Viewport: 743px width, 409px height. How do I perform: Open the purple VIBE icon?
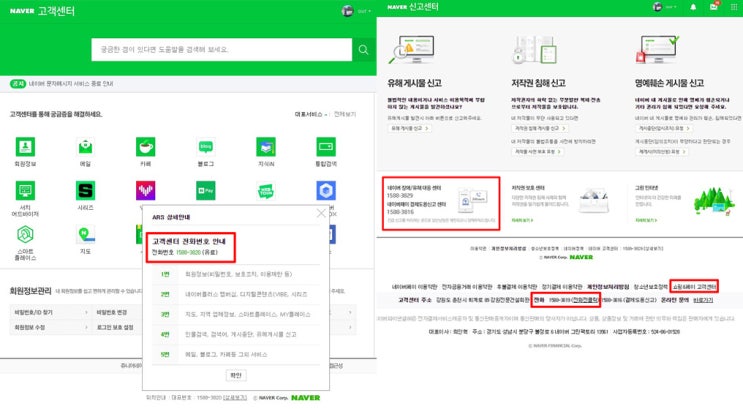point(145,191)
